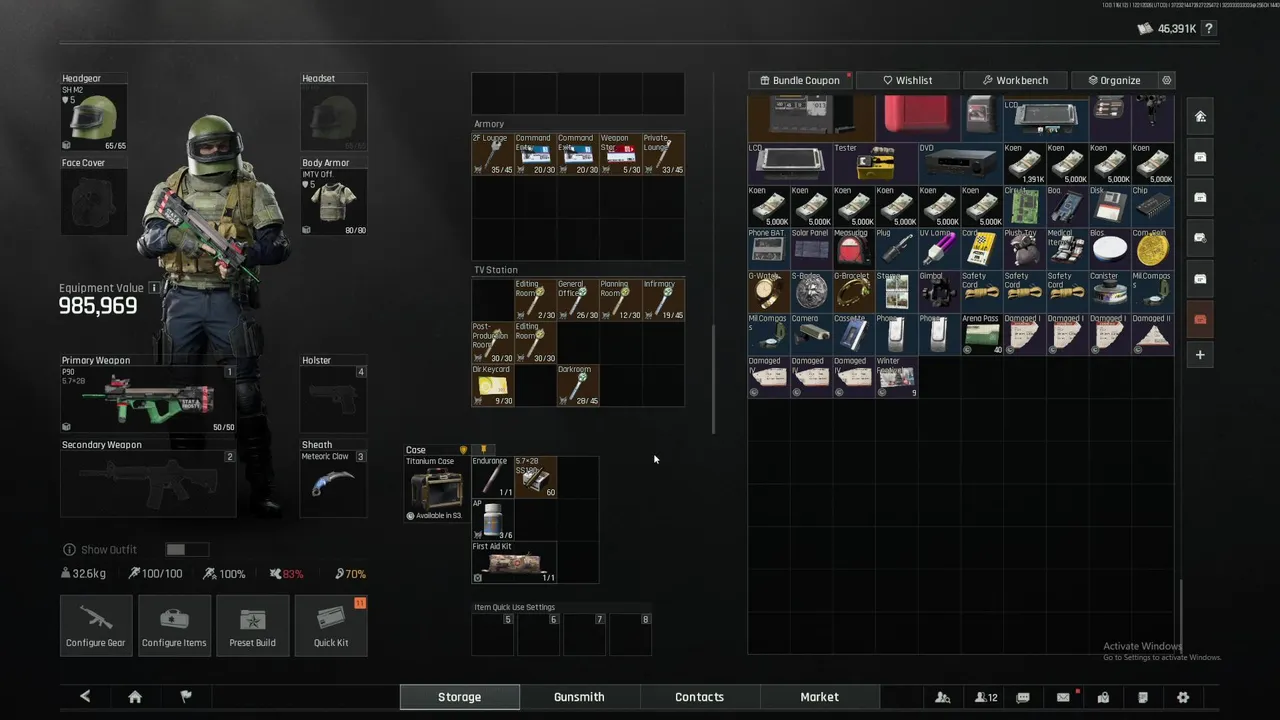Click the pin tab above case
1280x720 pixels.
483,450
